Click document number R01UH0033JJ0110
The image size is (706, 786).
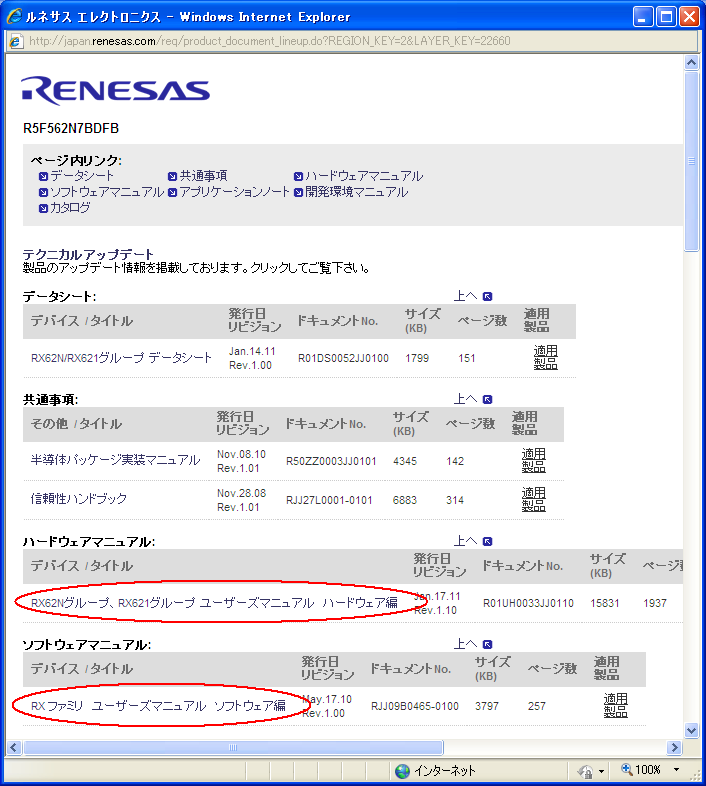528,603
